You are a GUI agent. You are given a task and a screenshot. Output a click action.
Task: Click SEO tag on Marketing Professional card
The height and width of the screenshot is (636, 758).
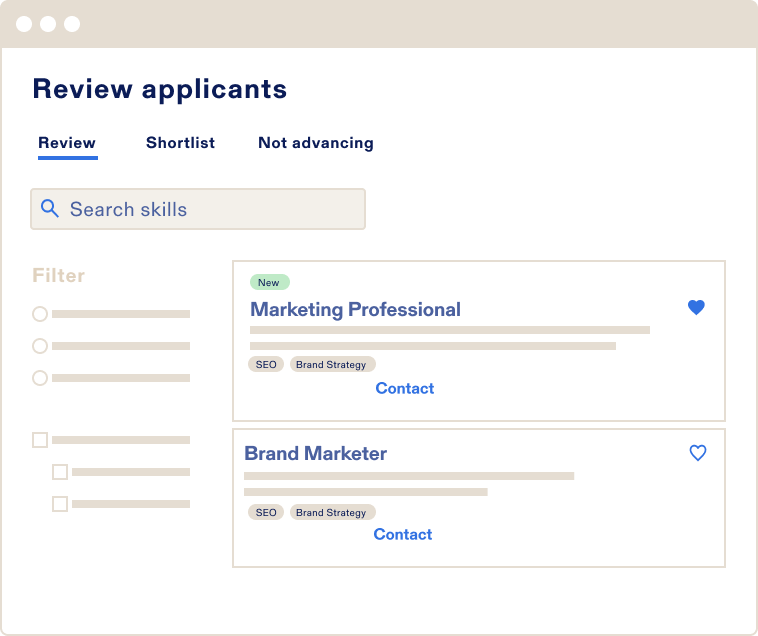tap(266, 365)
